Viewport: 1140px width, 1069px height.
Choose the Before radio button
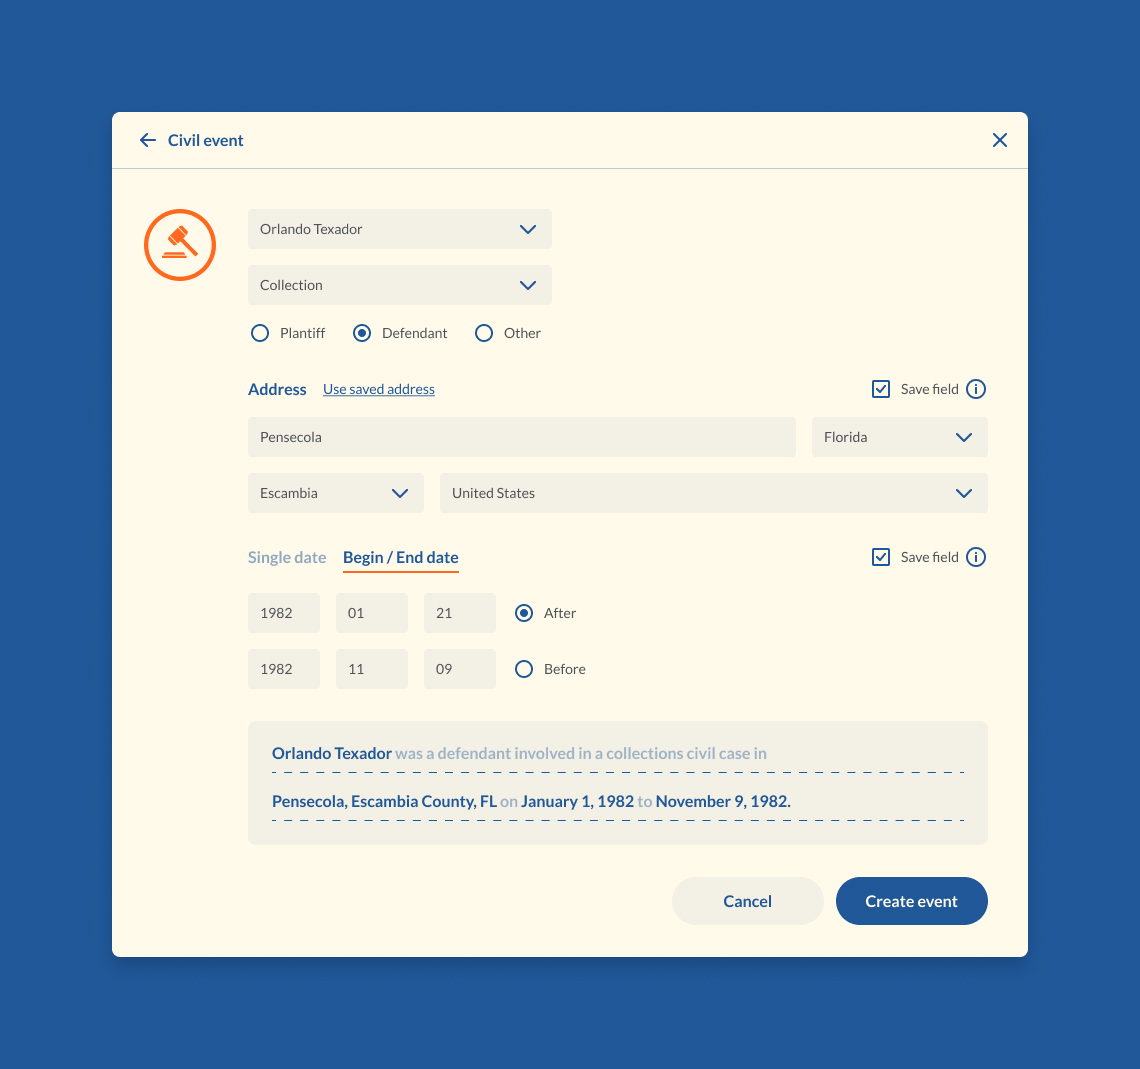(x=524, y=669)
